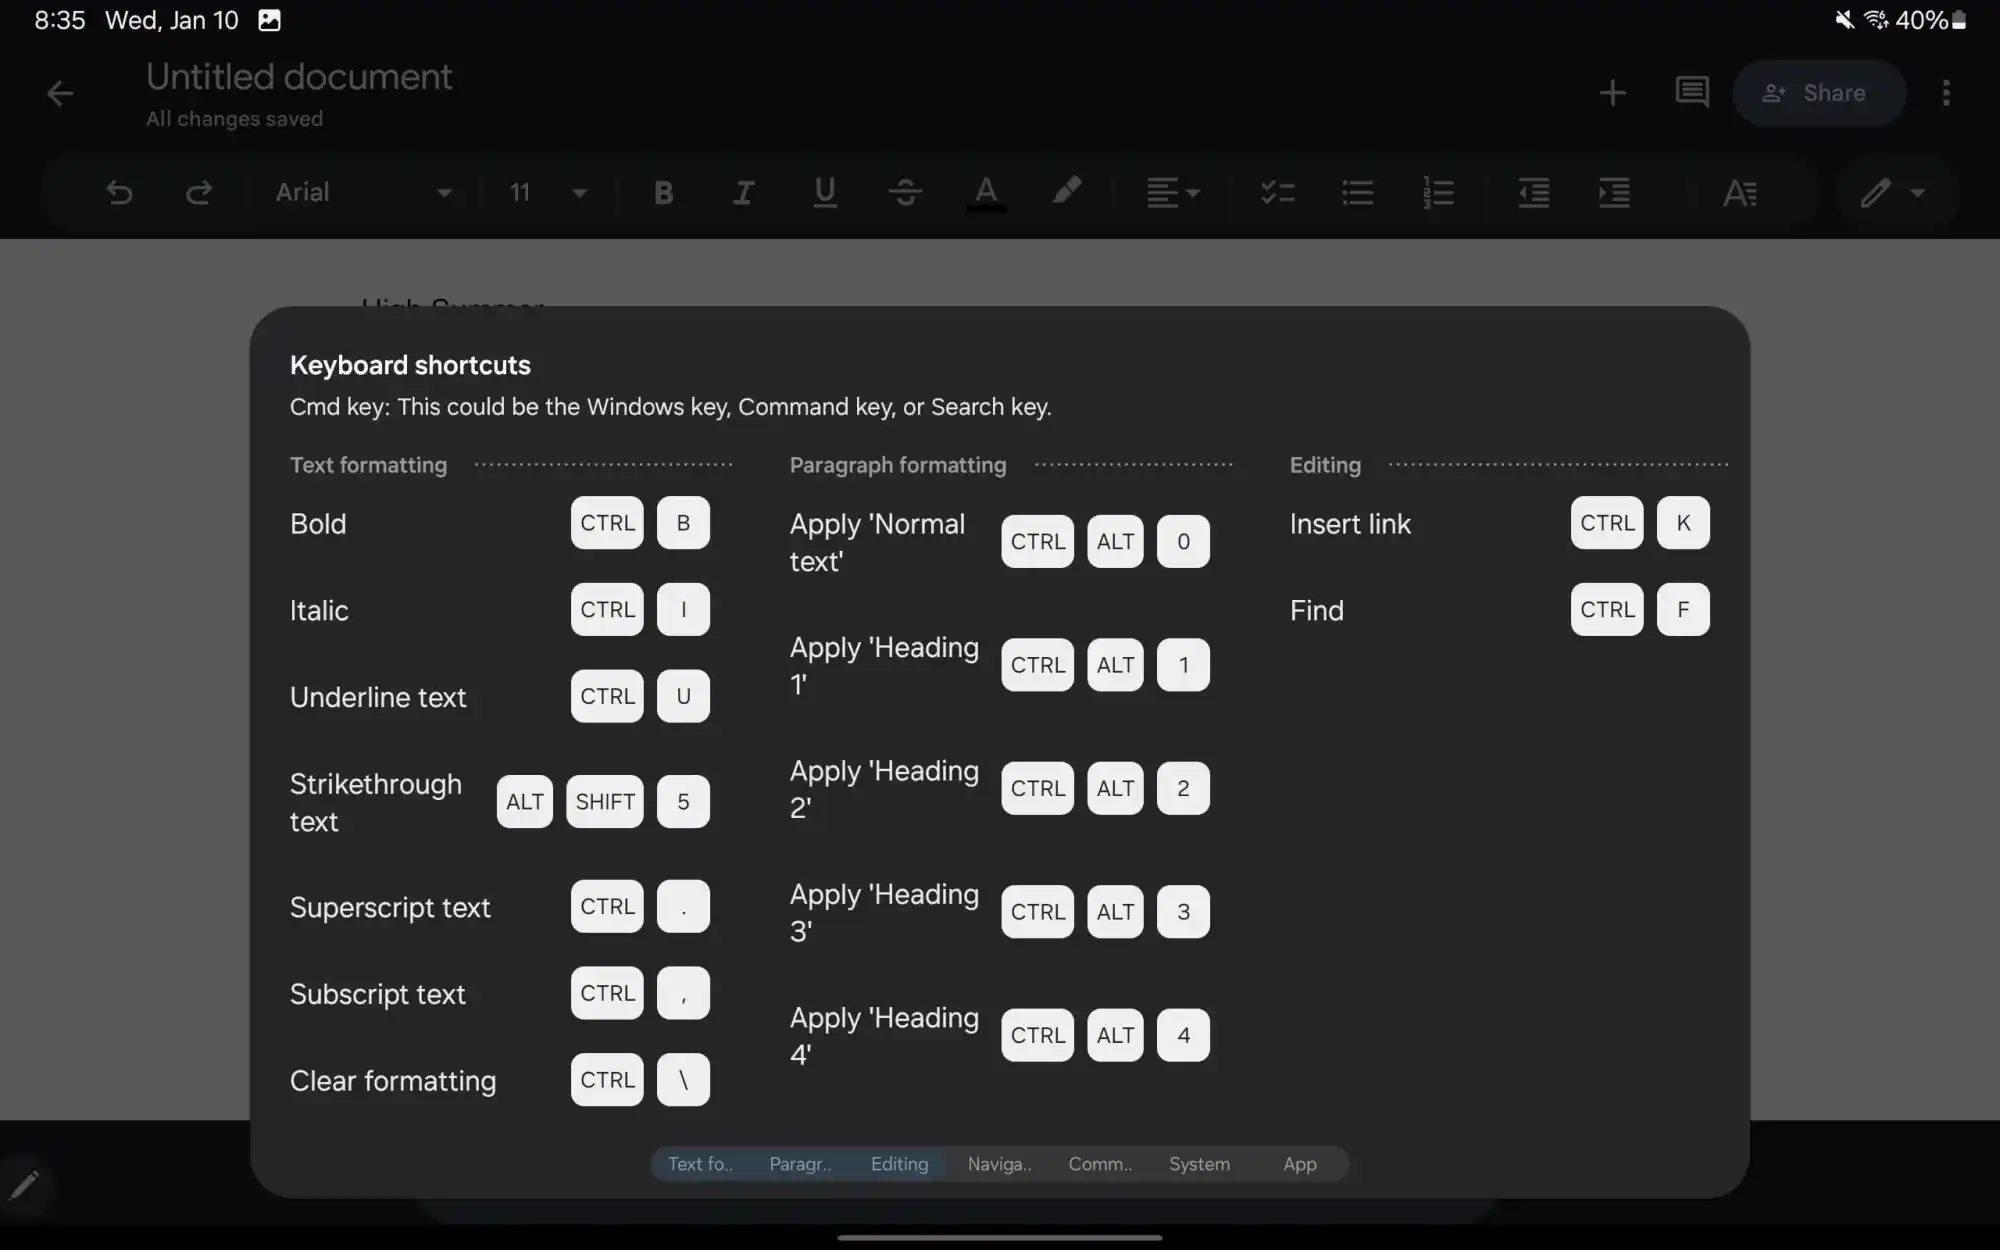Open the three-dot more options menu

click(1946, 93)
